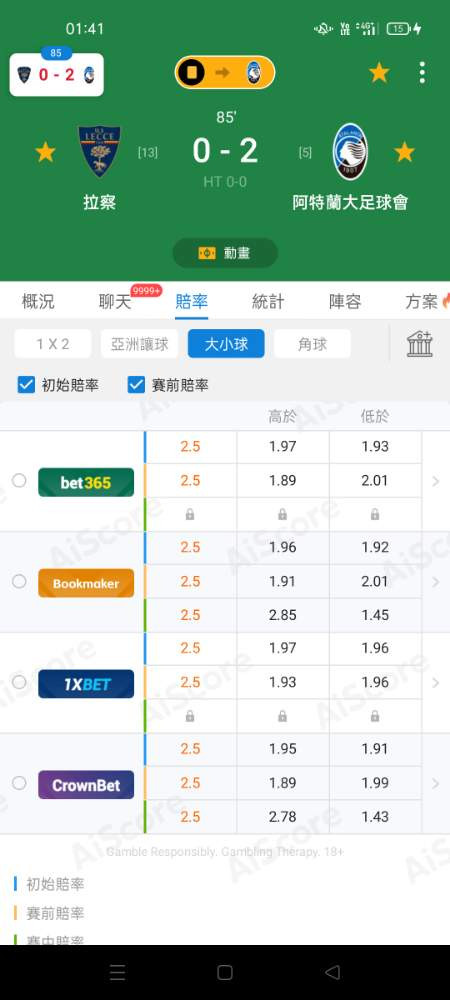
Task: Expand 1XBET odds row chevron
Action: coord(436,682)
